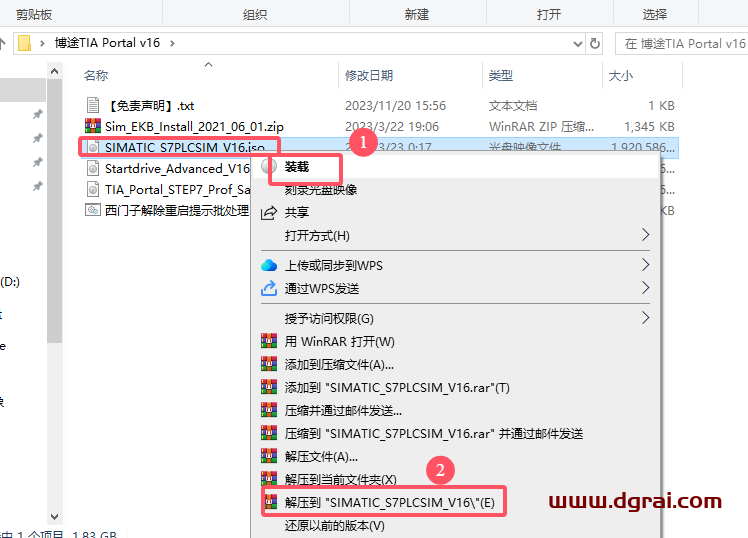The image size is (748, 538).
Task: Select 解压到 "SIMATIC_S7PLCSIM_V16\"(E)
Action: (390, 502)
